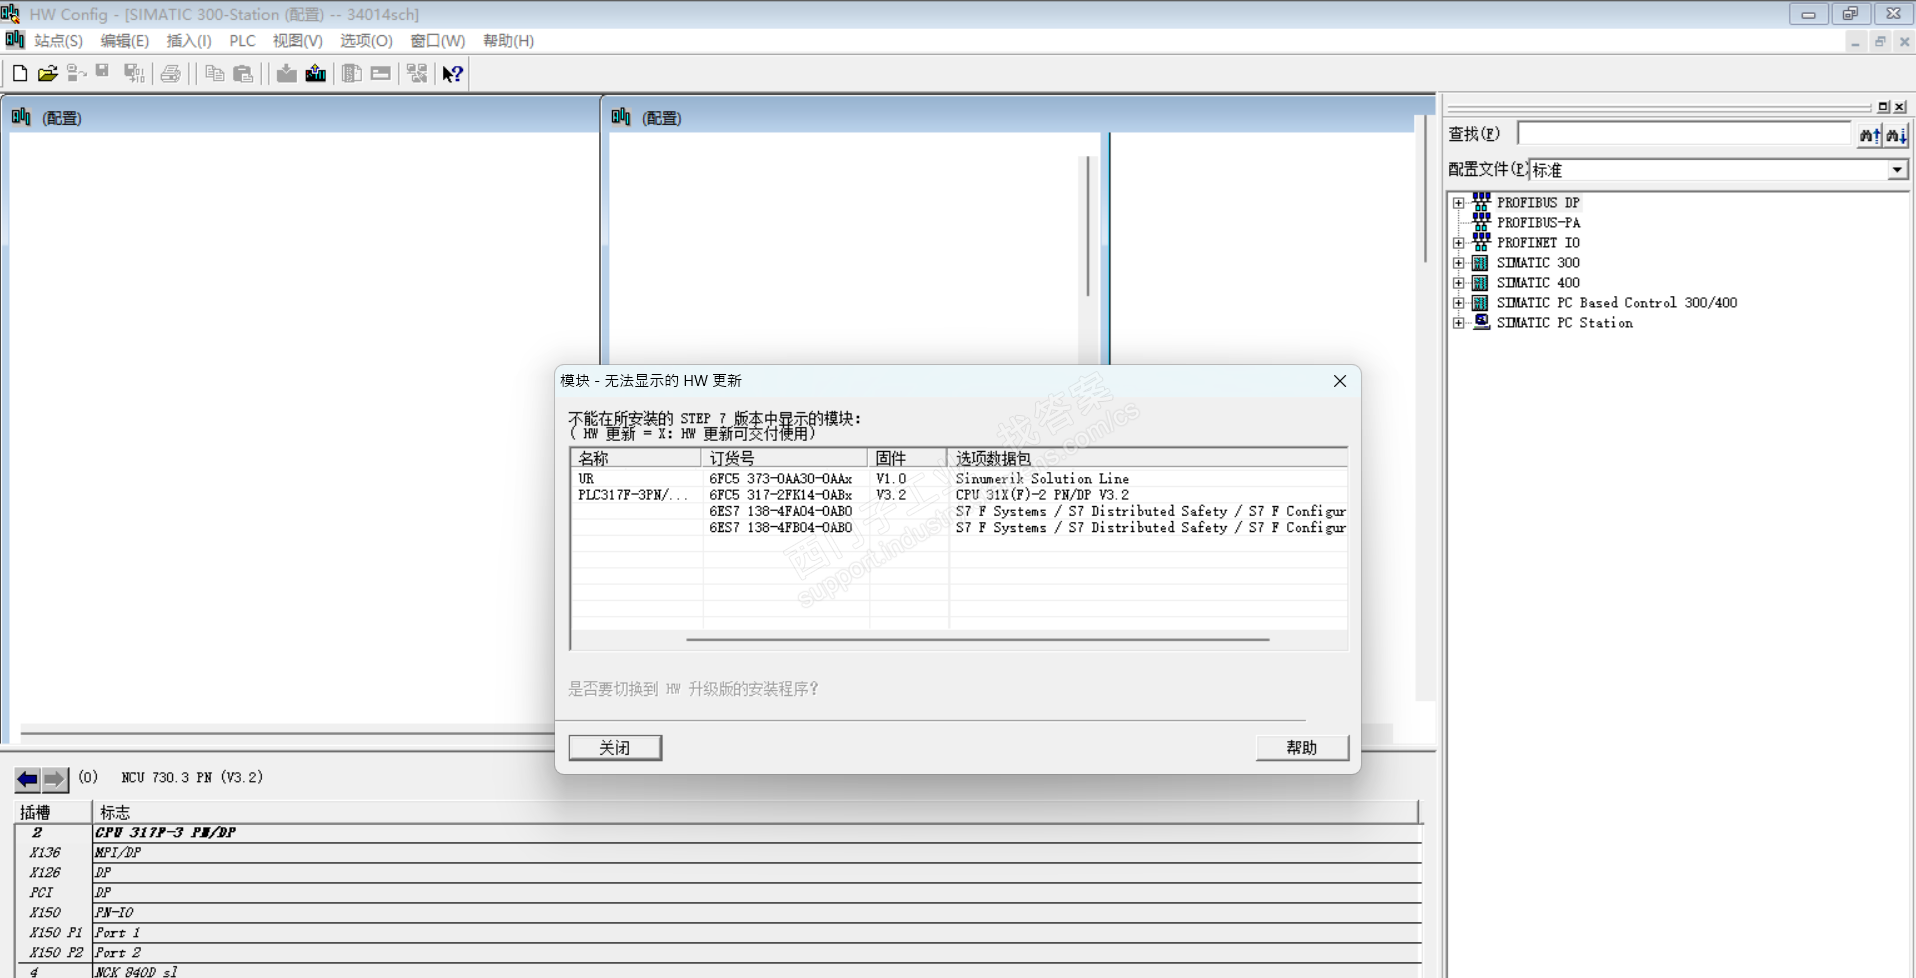Click the 选项数据包 column header
This screenshot has height=978, width=1916.
tap(1147, 458)
